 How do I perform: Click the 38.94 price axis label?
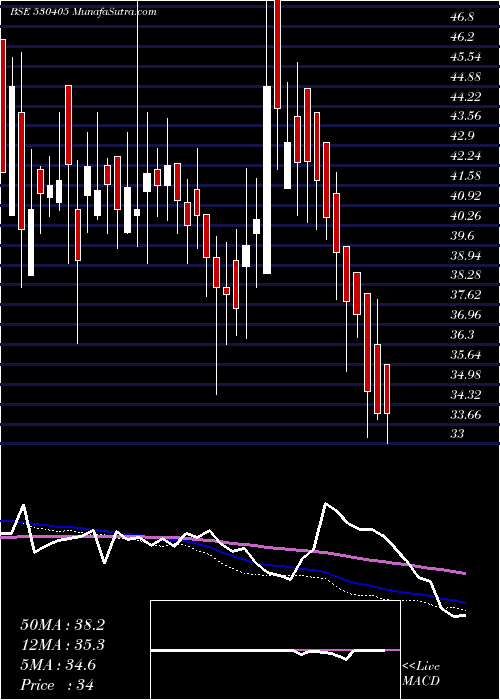(466, 256)
